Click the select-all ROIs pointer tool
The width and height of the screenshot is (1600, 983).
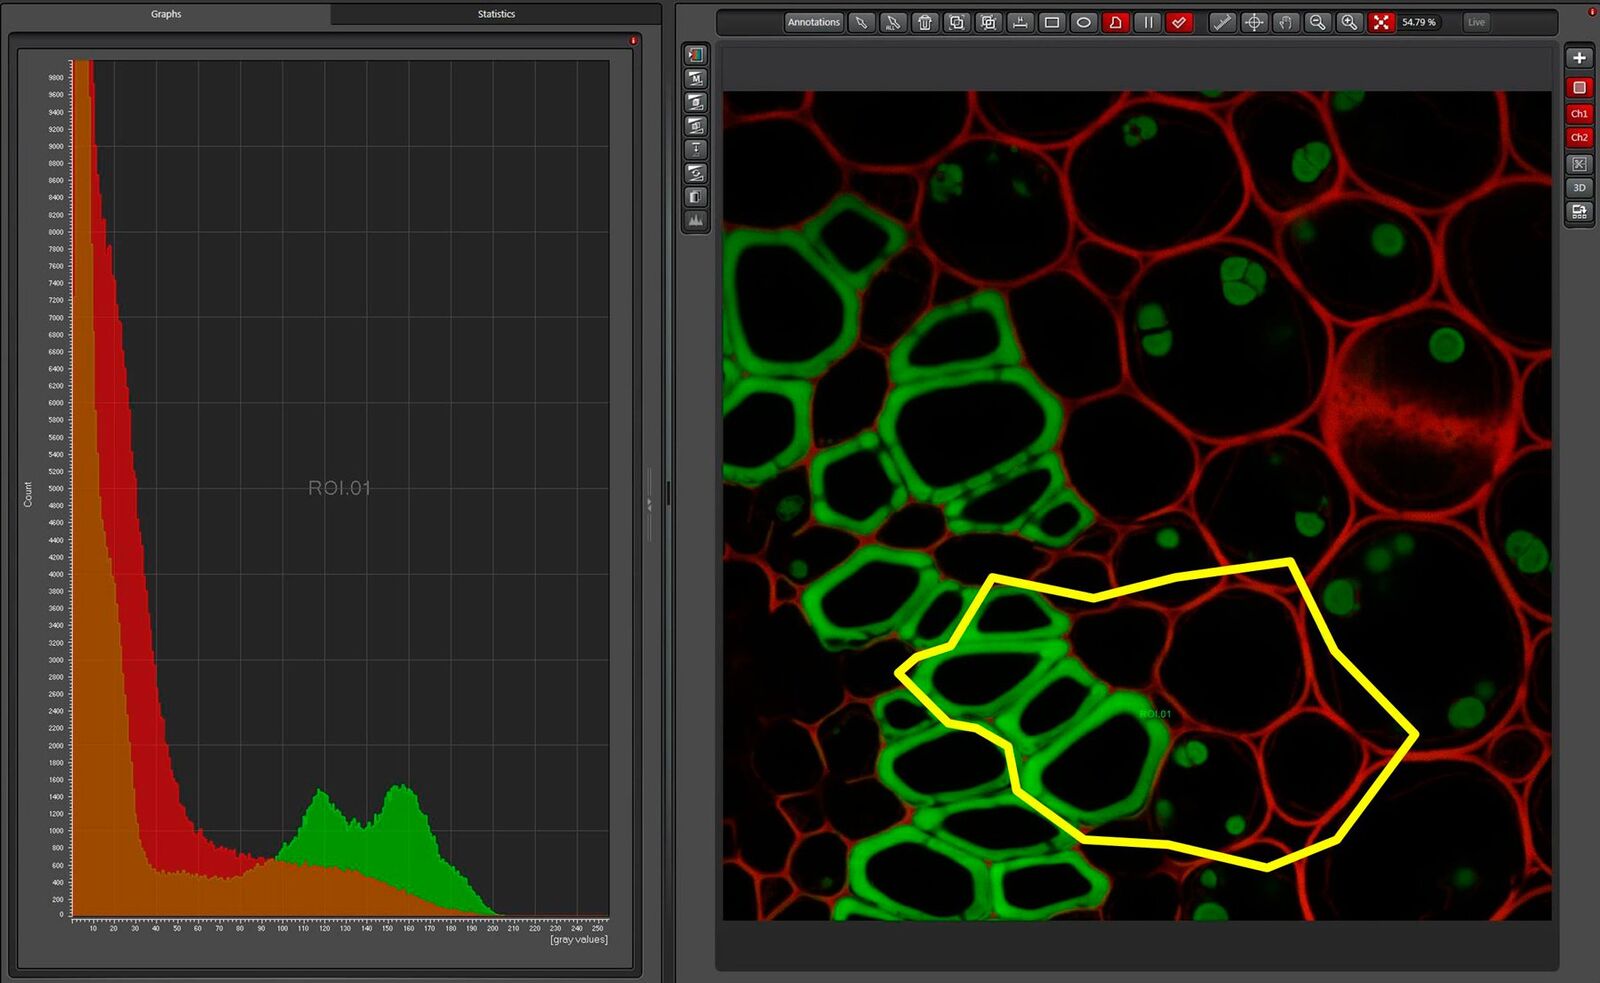893,22
